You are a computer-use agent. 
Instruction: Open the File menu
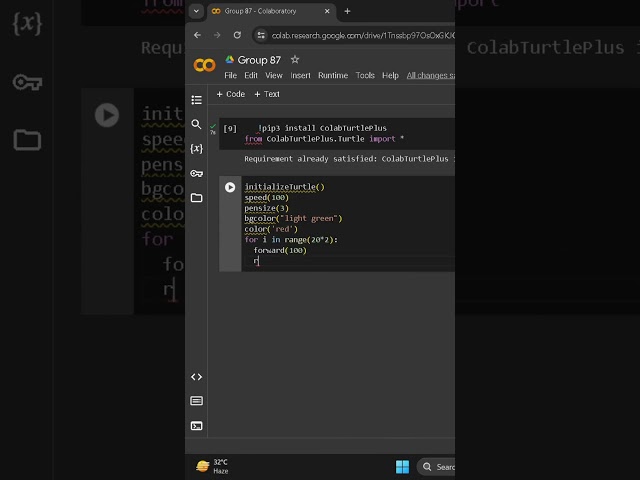[230, 76]
